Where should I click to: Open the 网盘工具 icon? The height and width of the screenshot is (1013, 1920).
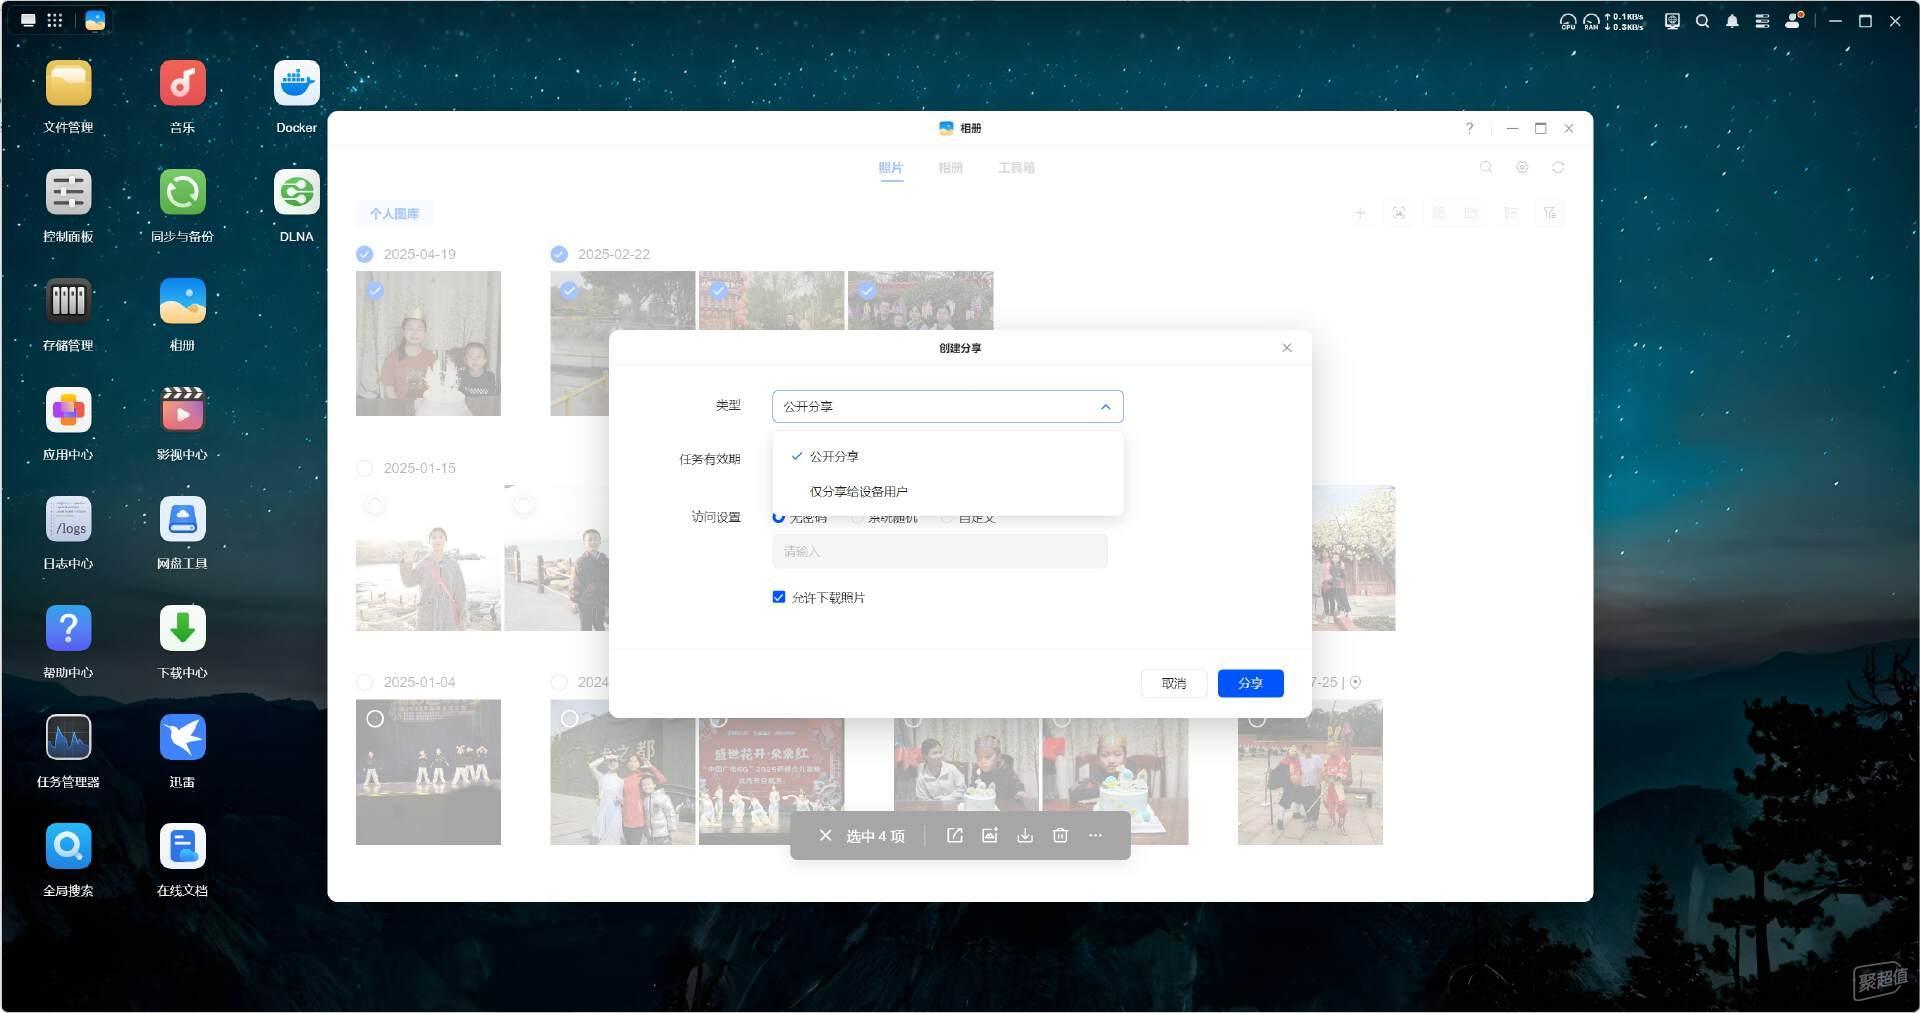[182, 519]
